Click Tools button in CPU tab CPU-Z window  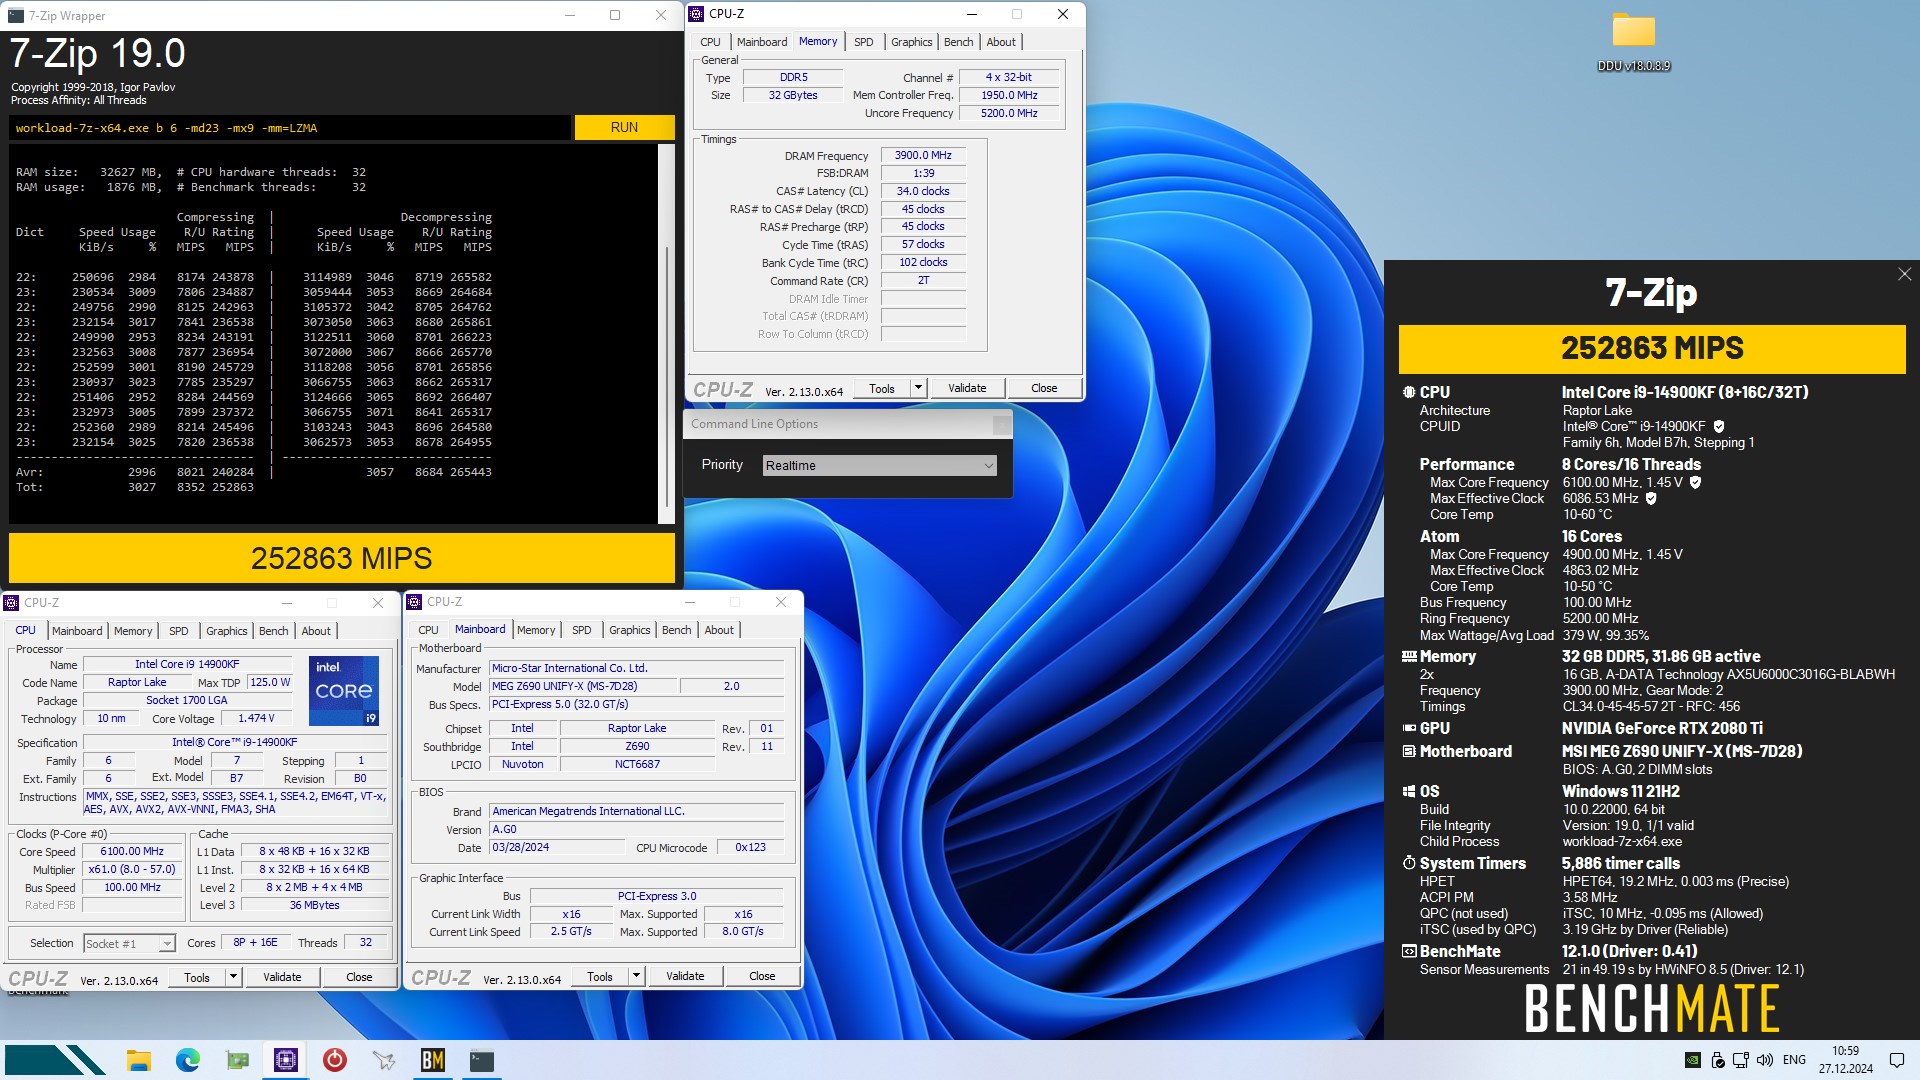pyautogui.click(x=197, y=977)
